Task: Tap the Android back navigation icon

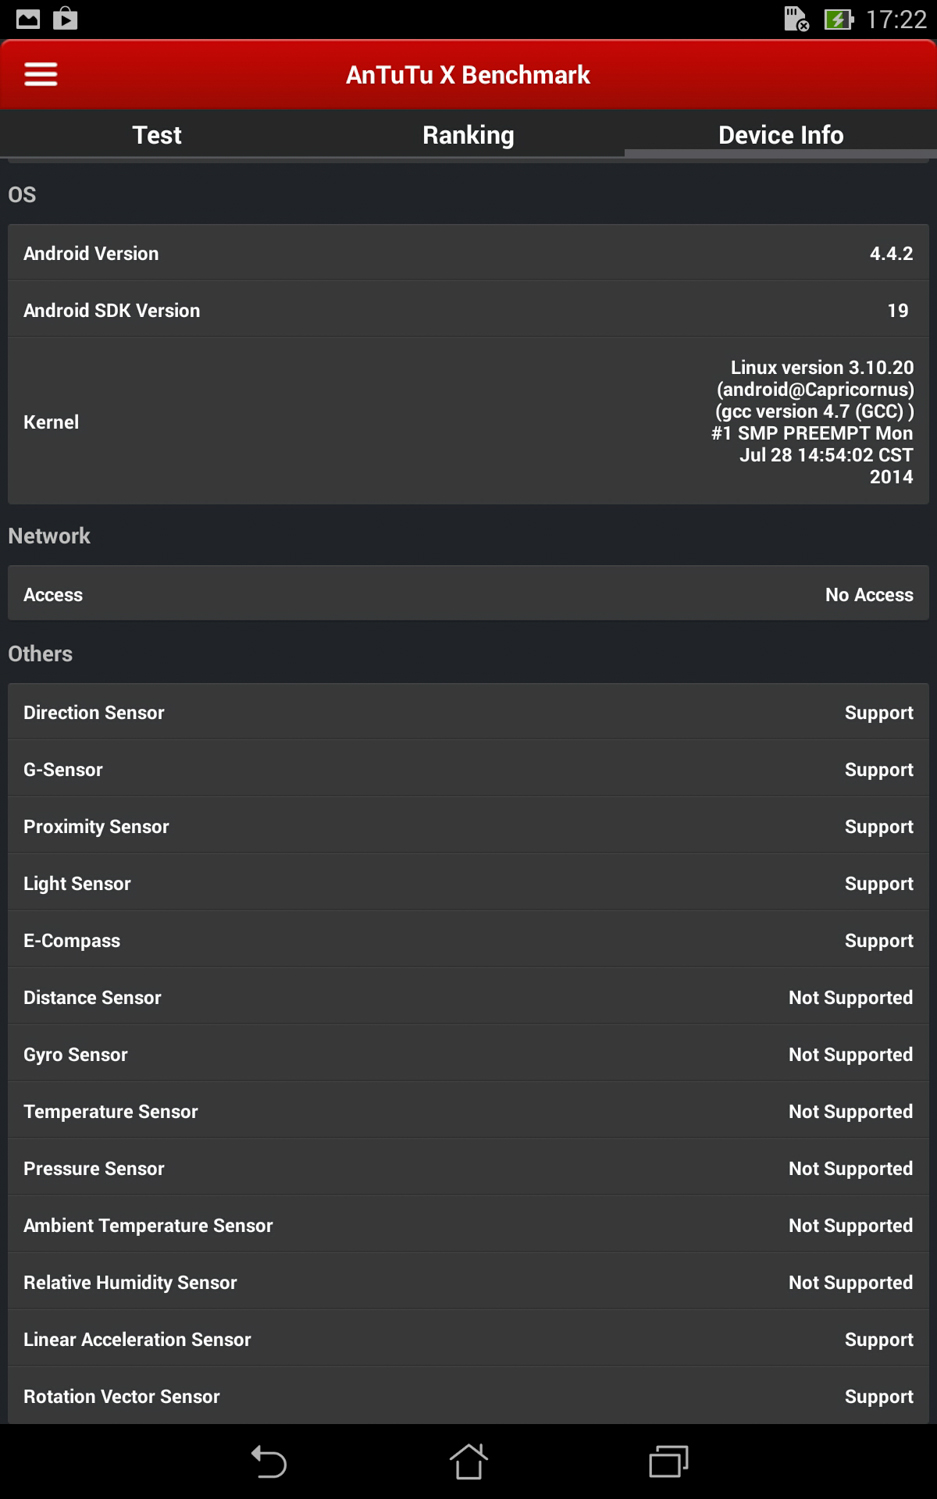Action: click(268, 1461)
